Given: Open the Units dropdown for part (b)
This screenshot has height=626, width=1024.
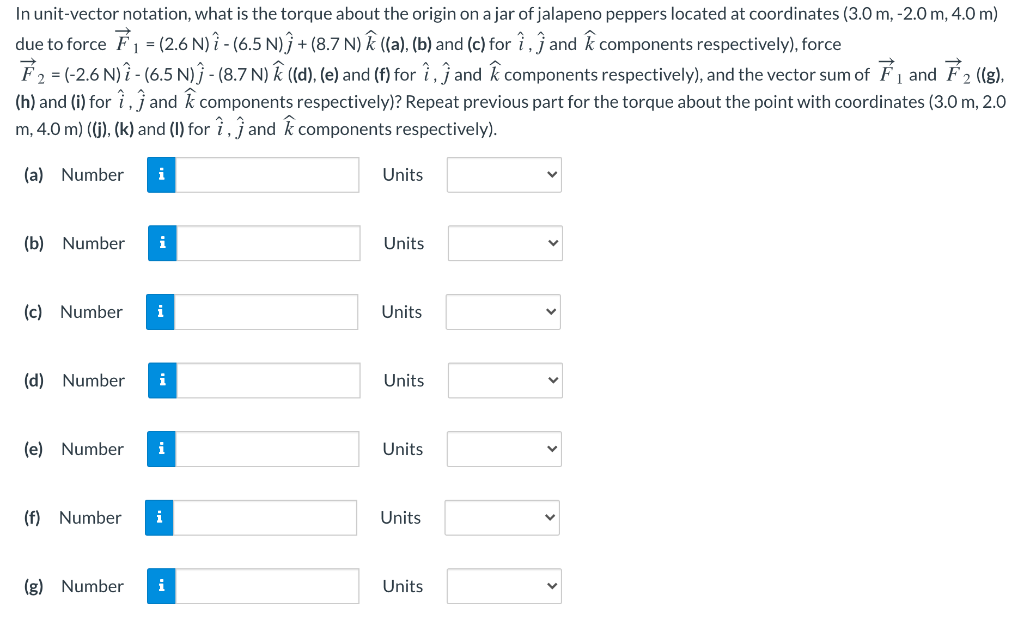Looking at the screenshot, I should tap(505, 243).
